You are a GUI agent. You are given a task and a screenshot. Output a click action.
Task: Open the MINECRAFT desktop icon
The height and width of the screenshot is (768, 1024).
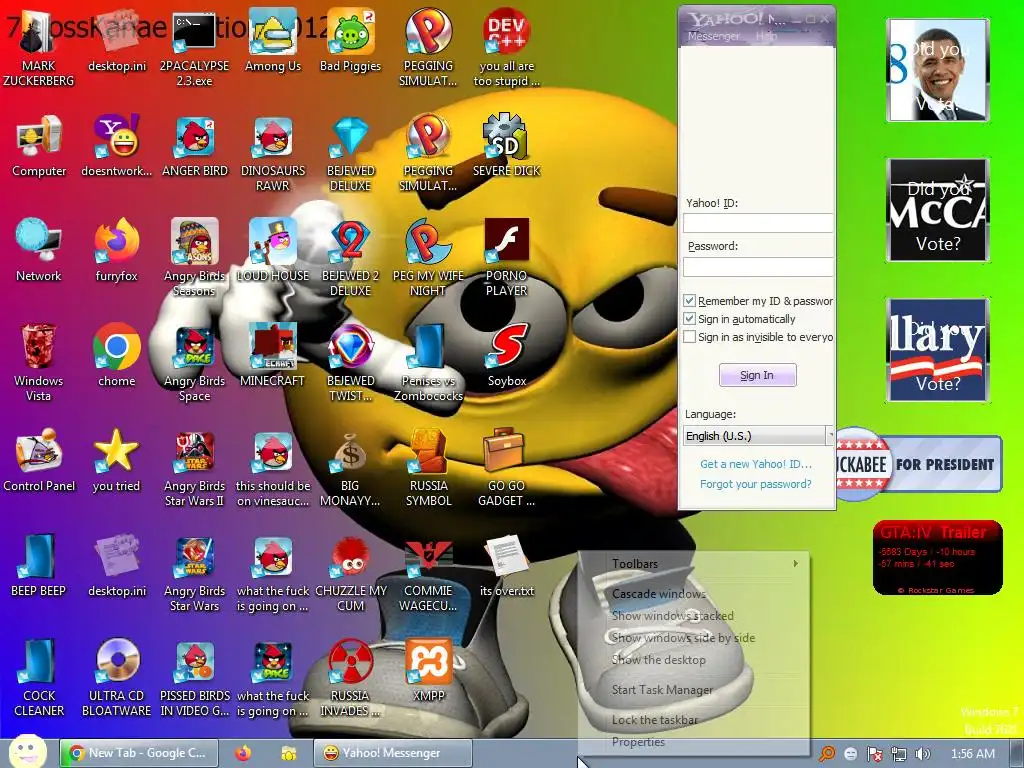tap(272, 356)
